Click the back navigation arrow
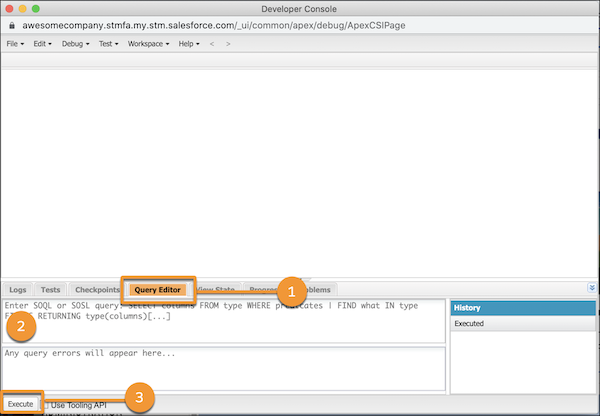 pos(211,44)
